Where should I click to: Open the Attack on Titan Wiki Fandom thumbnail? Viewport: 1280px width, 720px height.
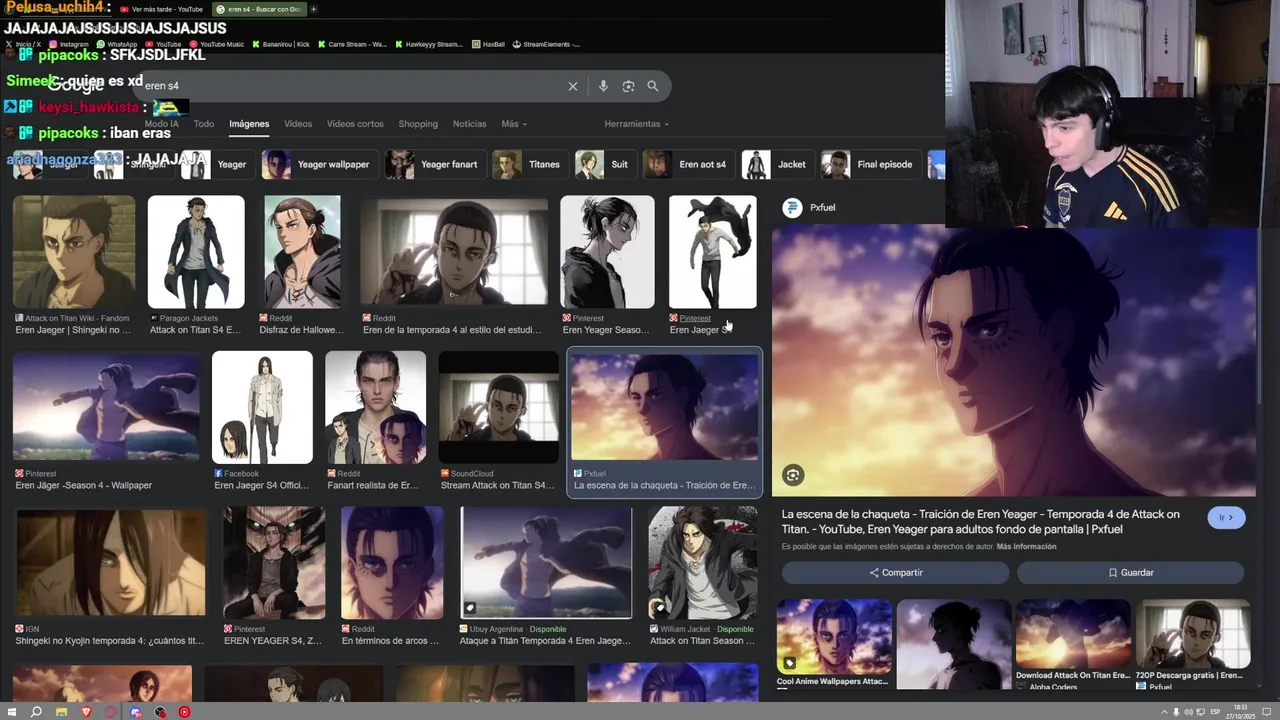[x=74, y=251]
